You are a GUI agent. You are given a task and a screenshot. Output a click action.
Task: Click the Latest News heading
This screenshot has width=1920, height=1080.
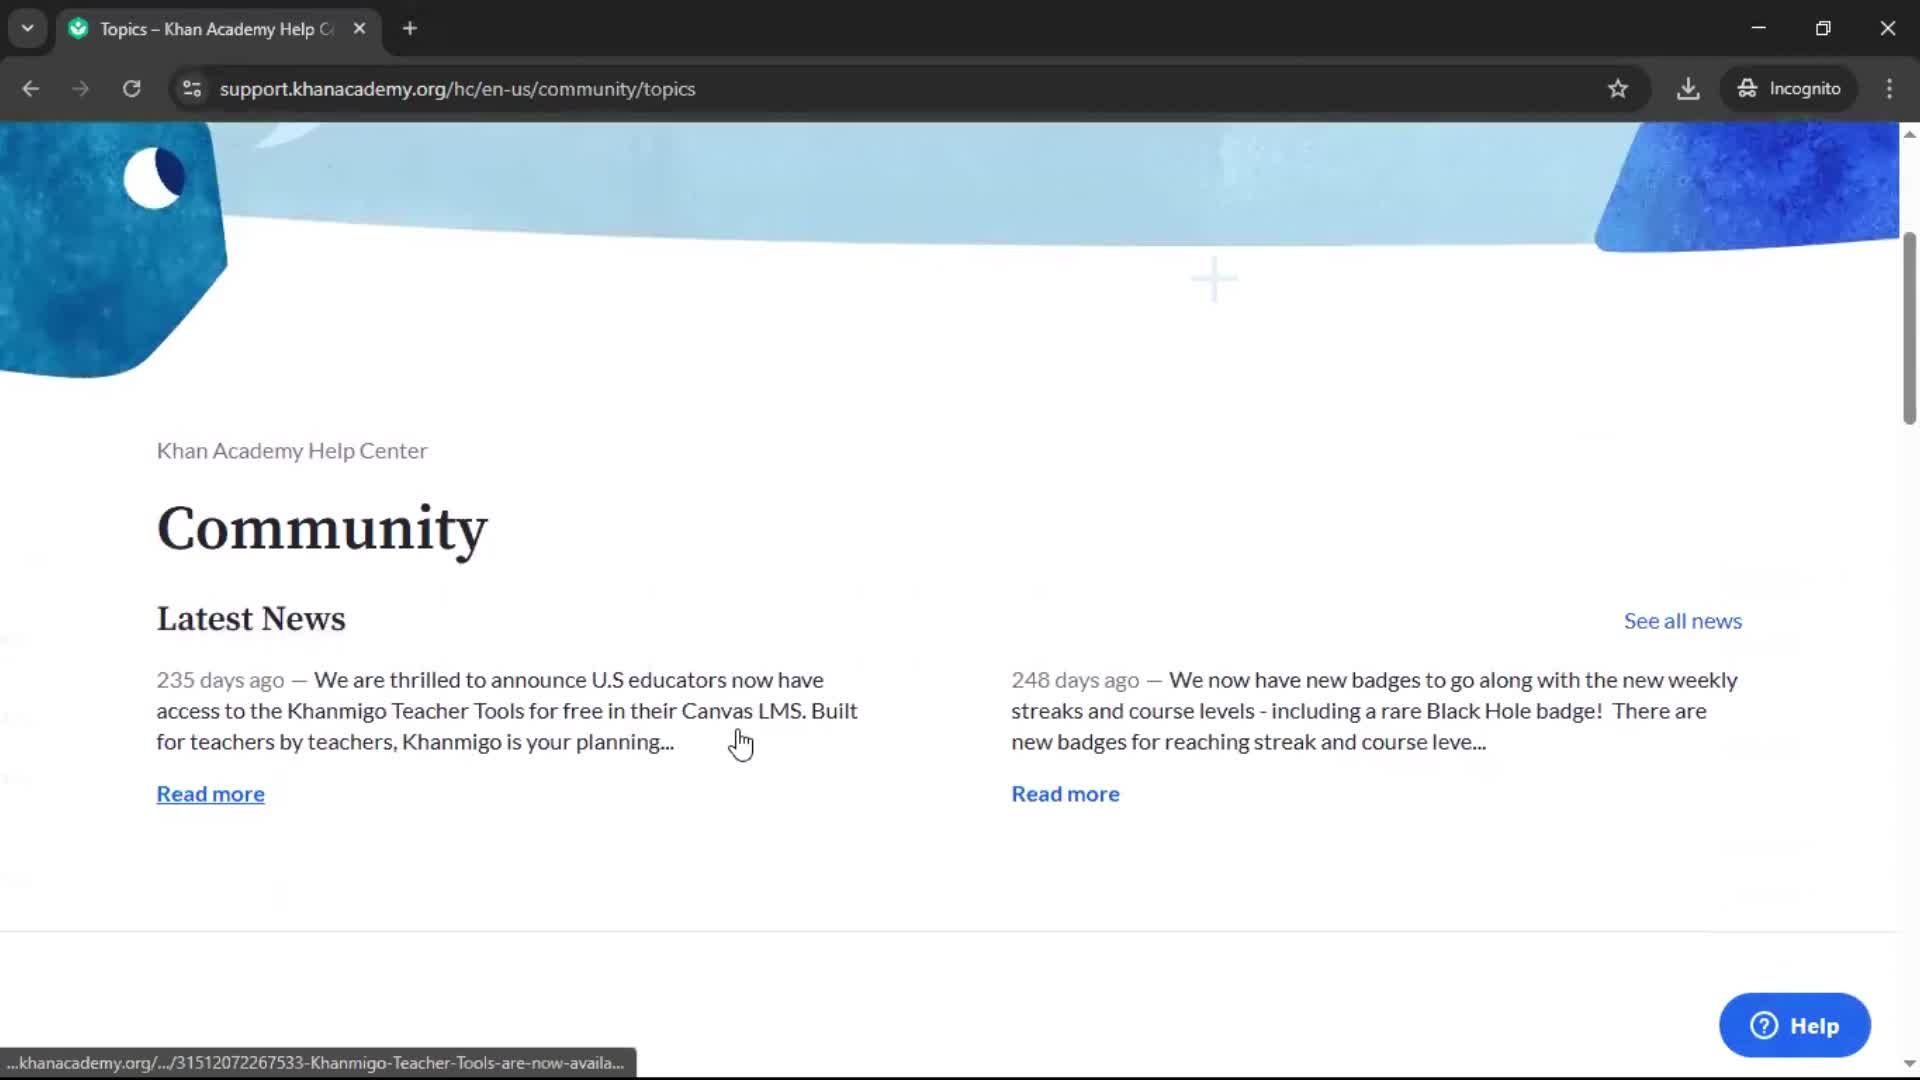[251, 619]
